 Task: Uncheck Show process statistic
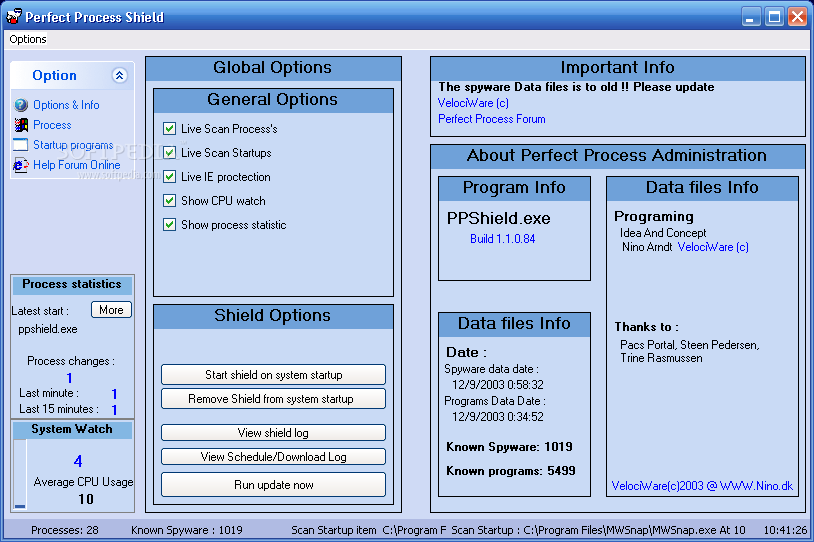169,224
